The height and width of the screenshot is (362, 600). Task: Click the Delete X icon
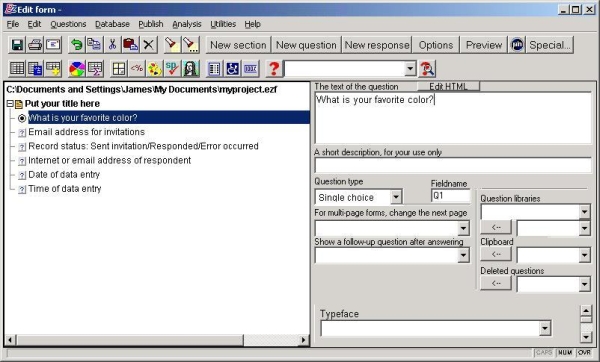pos(148,45)
